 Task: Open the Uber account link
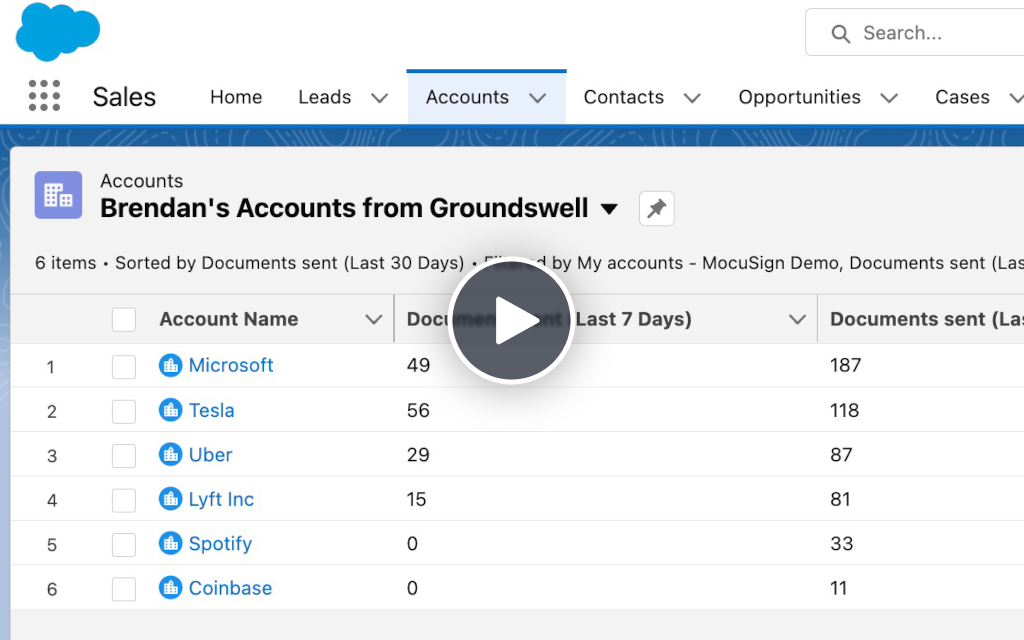pyautogui.click(x=210, y=455)
